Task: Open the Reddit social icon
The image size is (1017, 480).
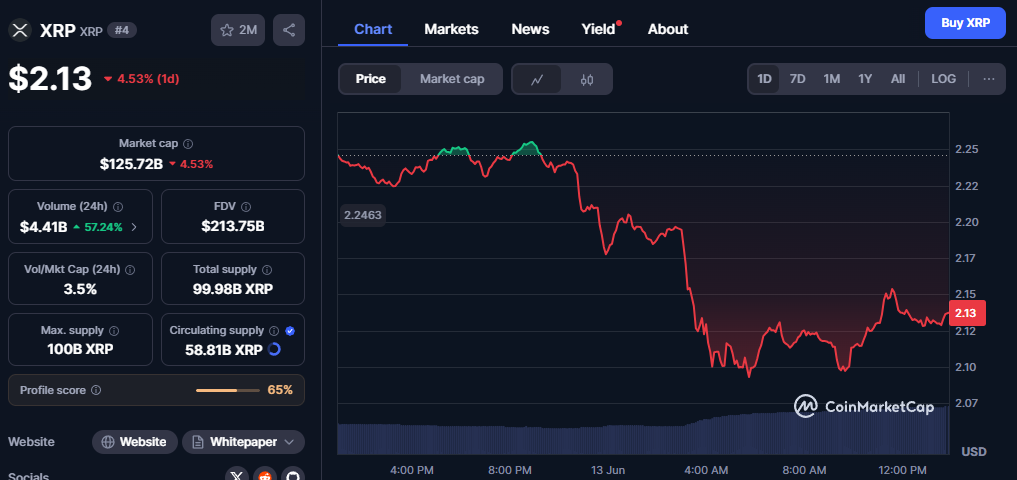Action: 265,477
